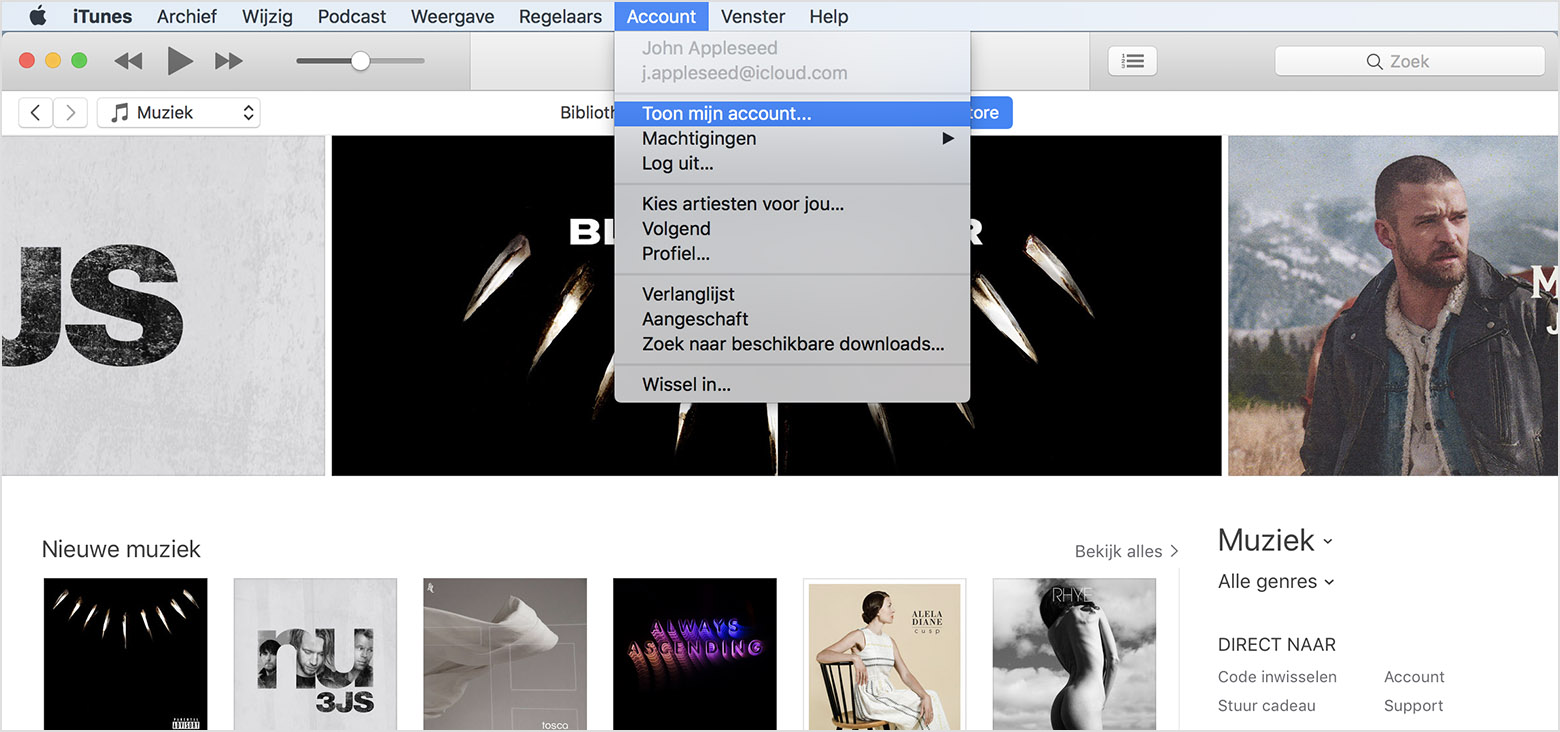The height and width of the screenshot is (732, 1560).
Task: Open the Apple menu
Action: 37,16
